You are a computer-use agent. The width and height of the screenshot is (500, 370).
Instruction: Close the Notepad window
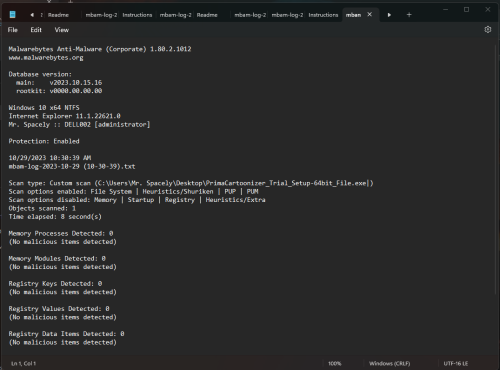(x=488, y=10)
